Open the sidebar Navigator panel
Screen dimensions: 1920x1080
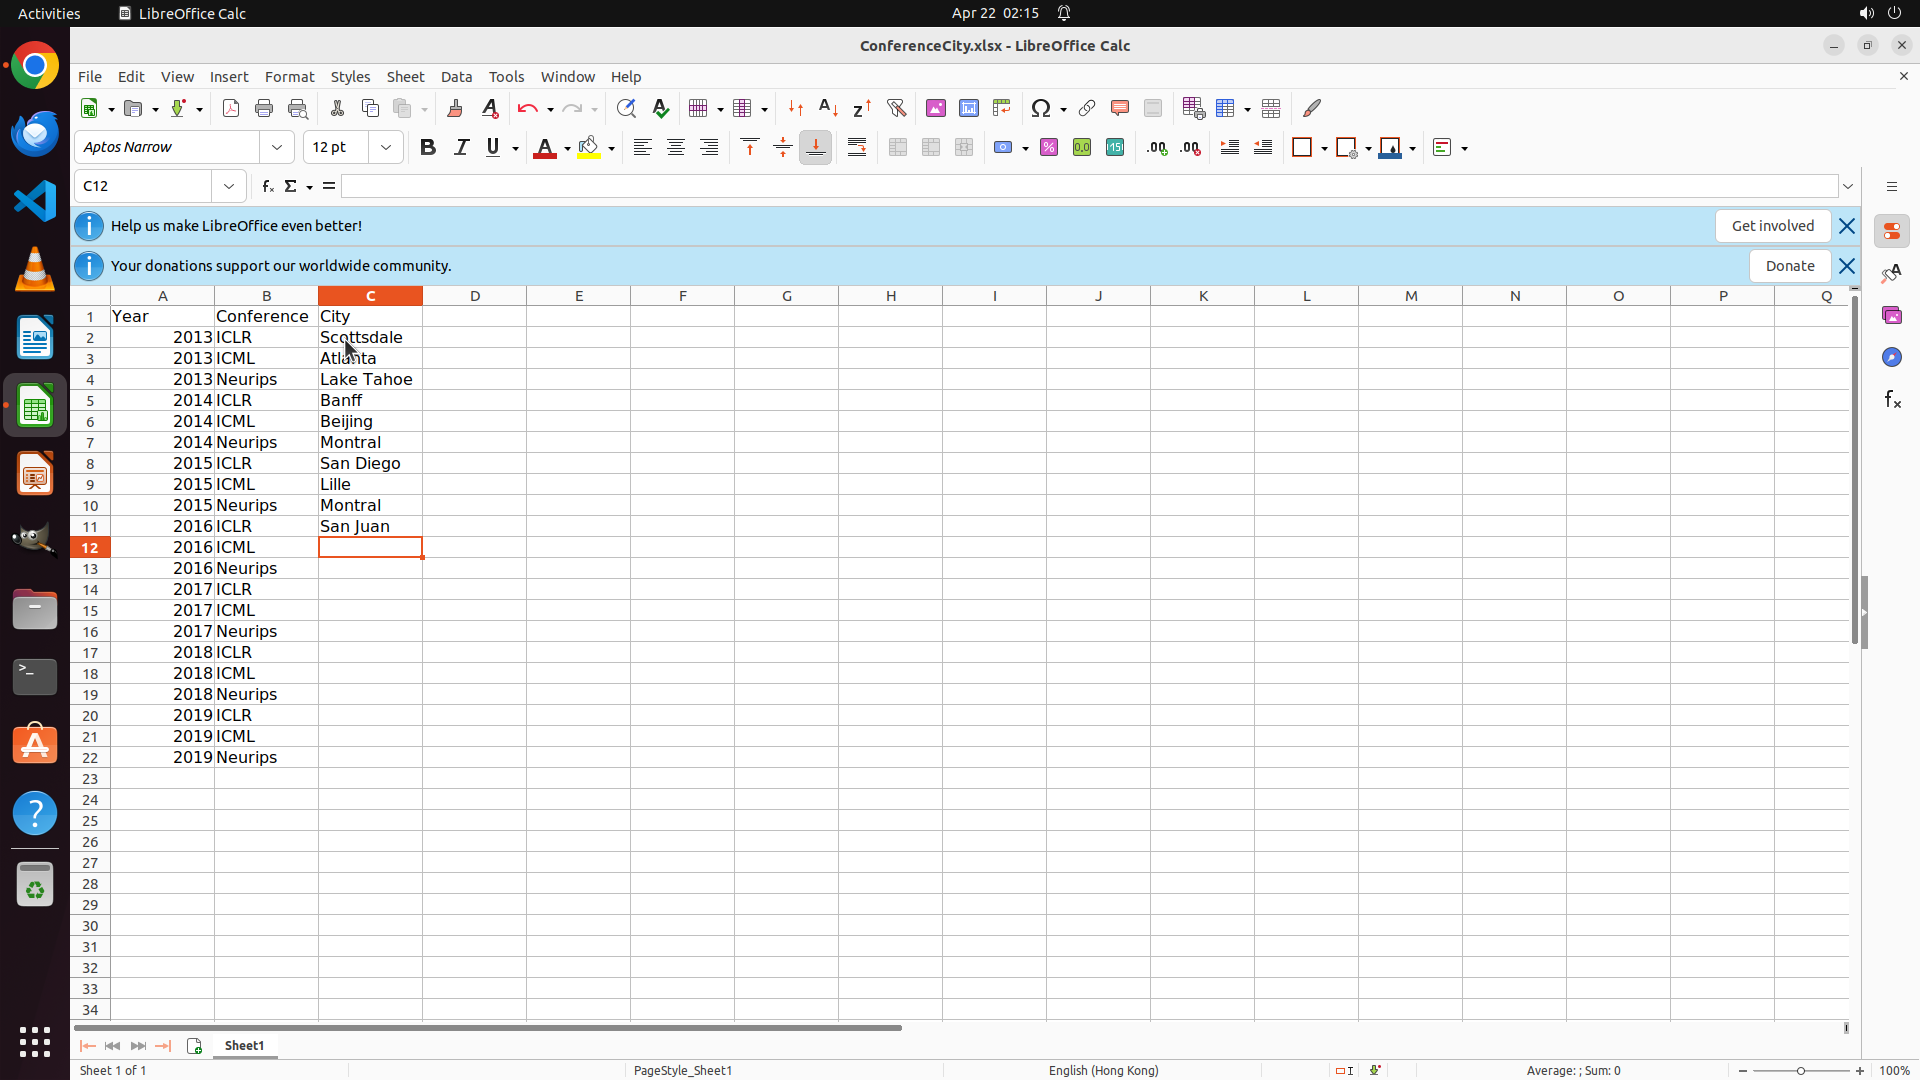(x=1891, y=357)
